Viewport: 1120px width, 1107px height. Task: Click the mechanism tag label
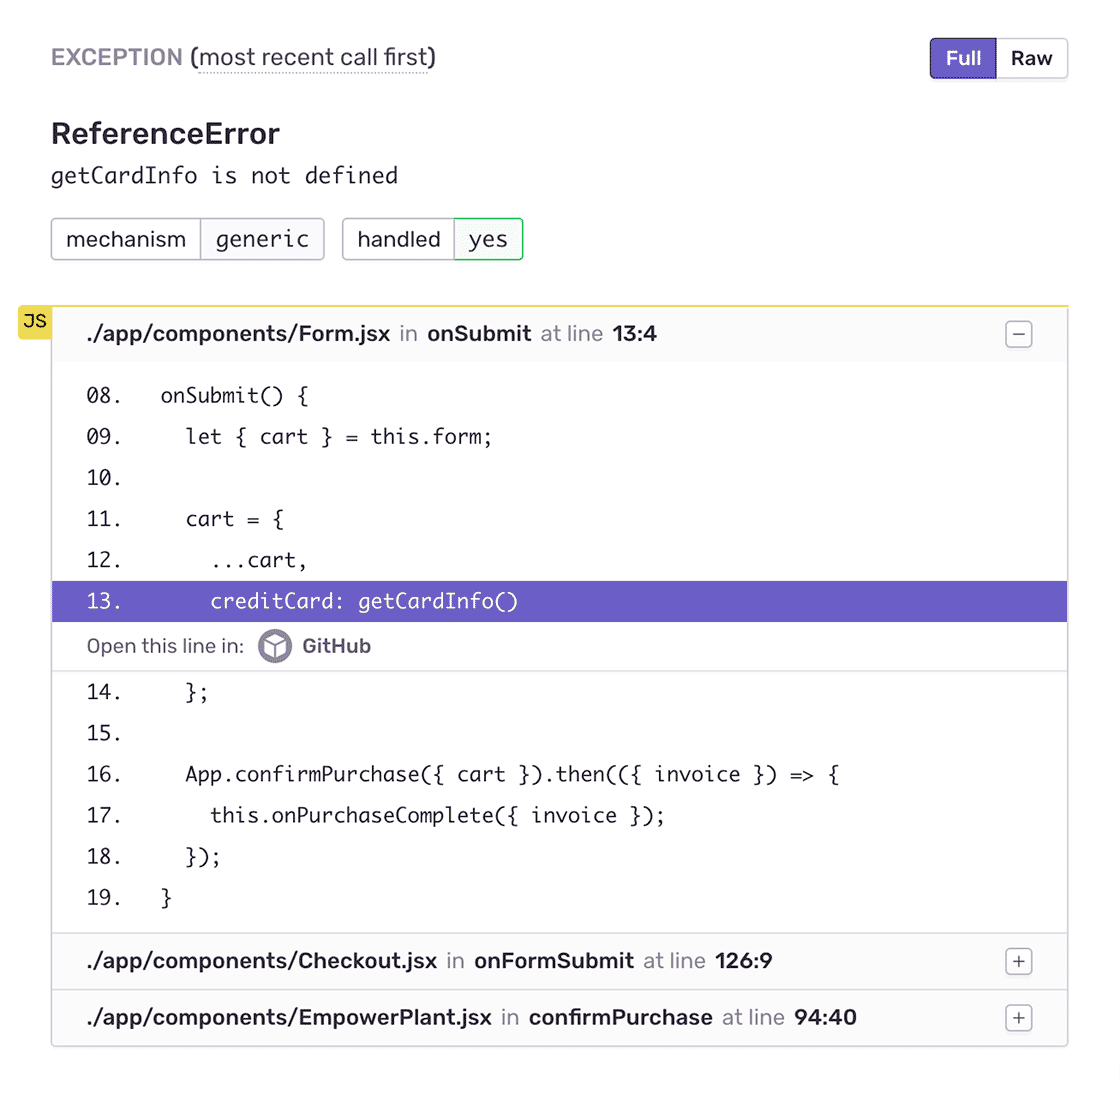126,240
